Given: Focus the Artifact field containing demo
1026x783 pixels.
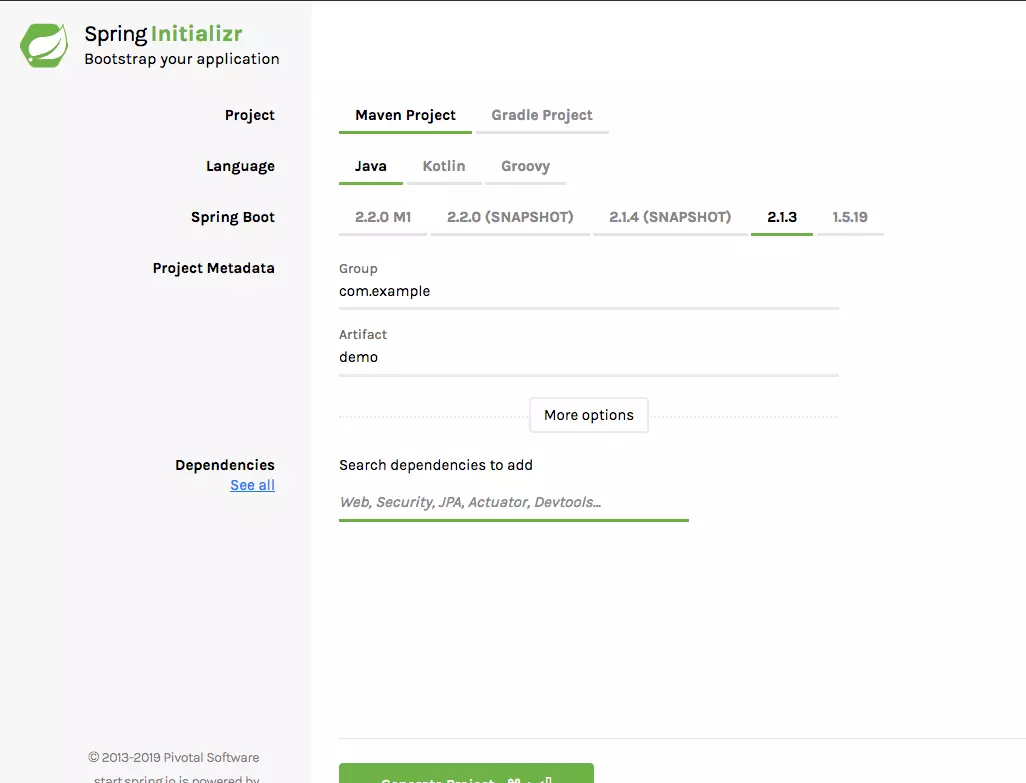Looking at the screenshot, I should click(x=589, y=358).
